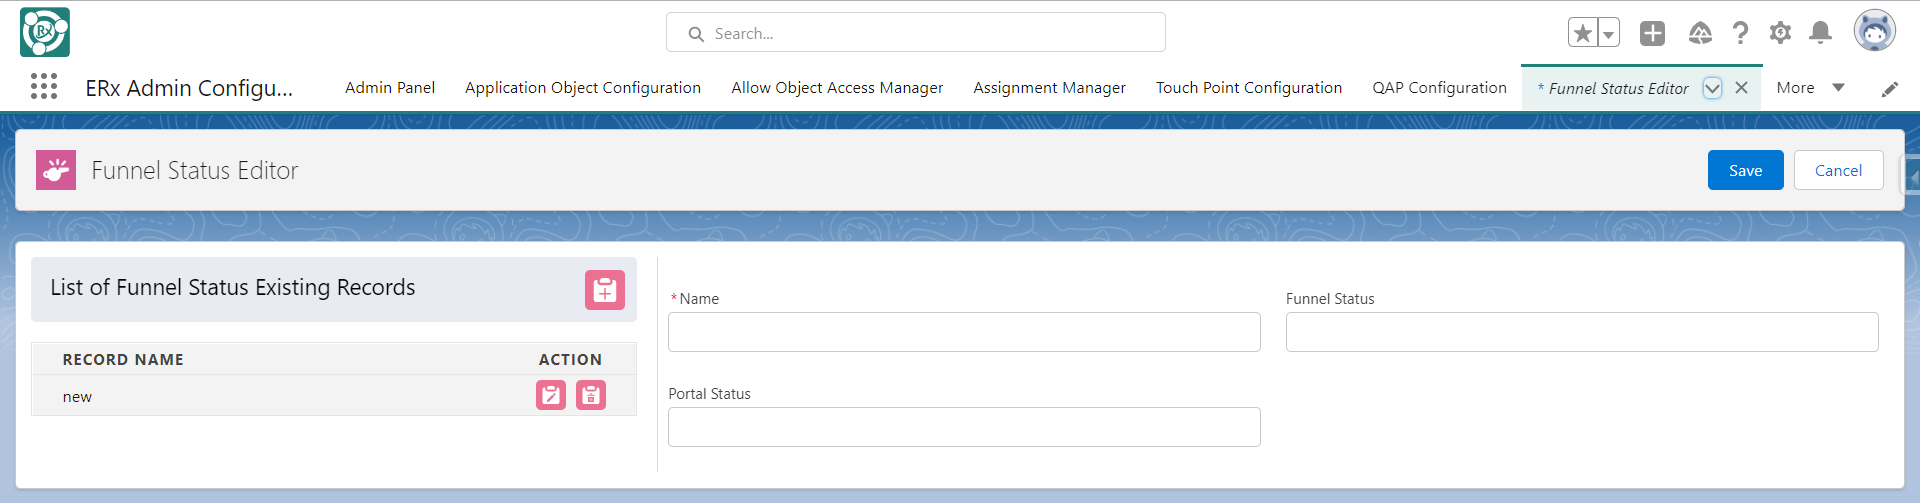Viewport: 1920px width, 503px height.
Task: Open Salesforce Help question mark icon
Action: [1740, 33]
